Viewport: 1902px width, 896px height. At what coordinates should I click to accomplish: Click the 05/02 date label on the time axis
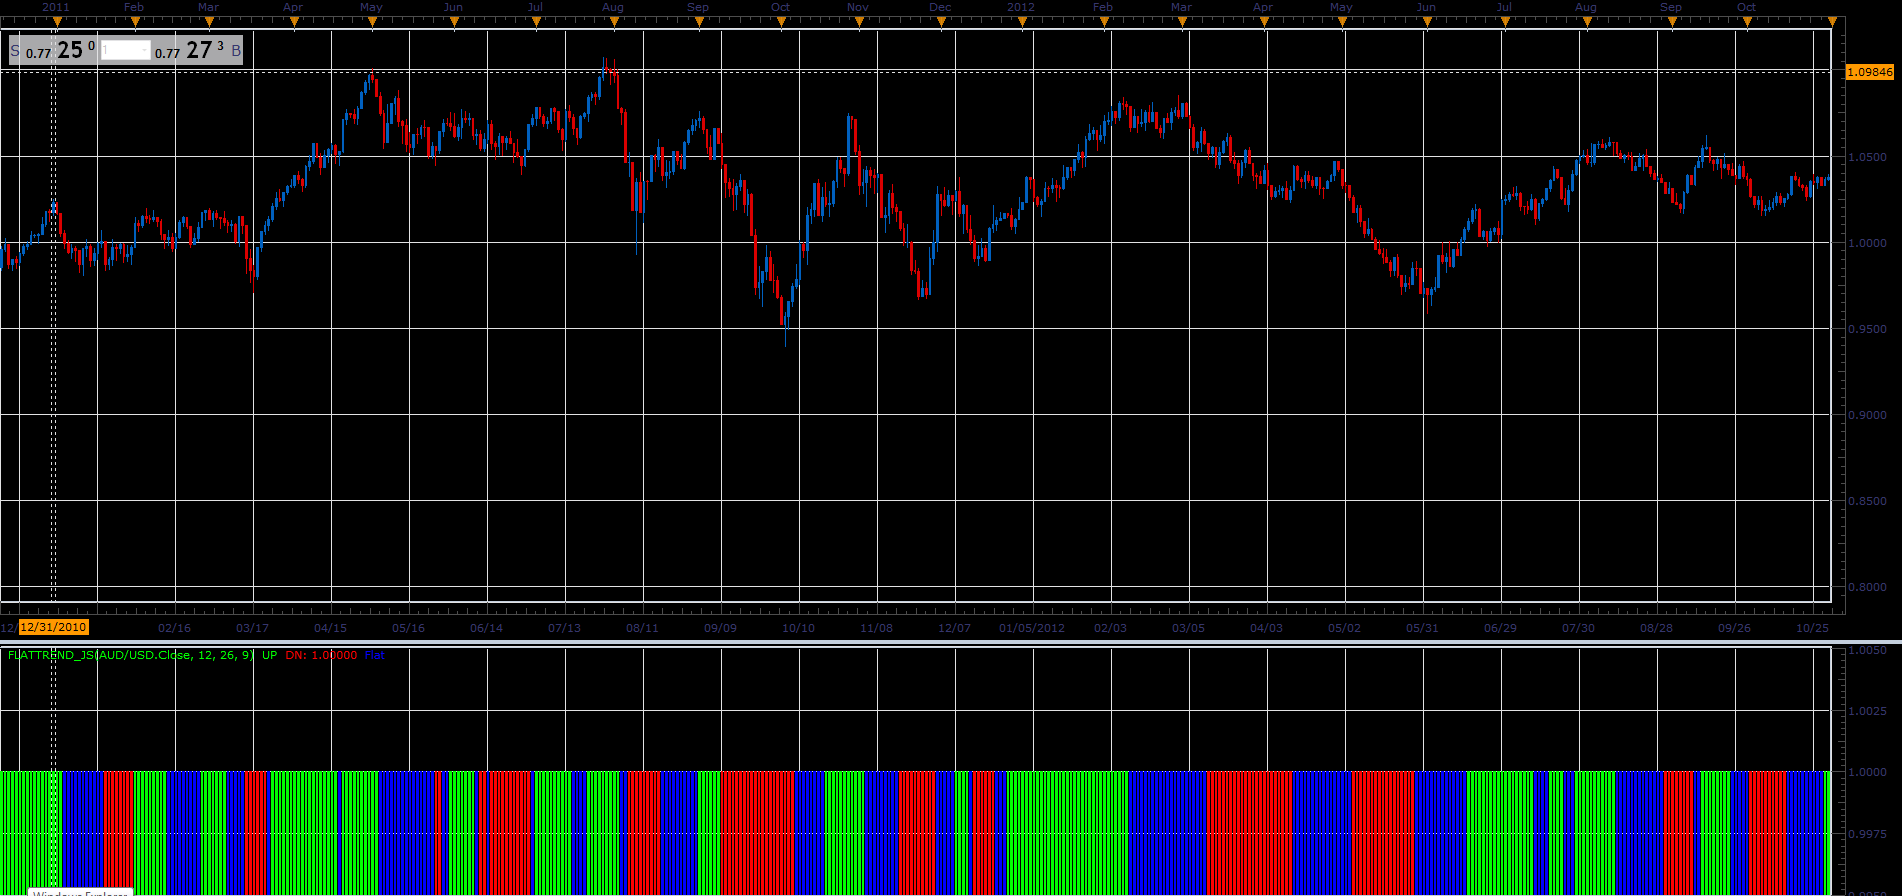[x=1344, y=628]
